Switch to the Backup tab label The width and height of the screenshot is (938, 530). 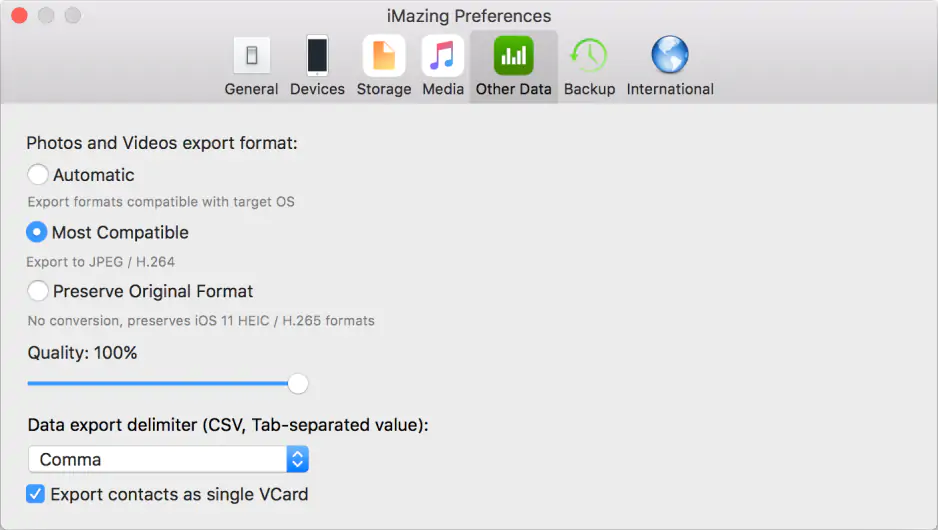589,89
